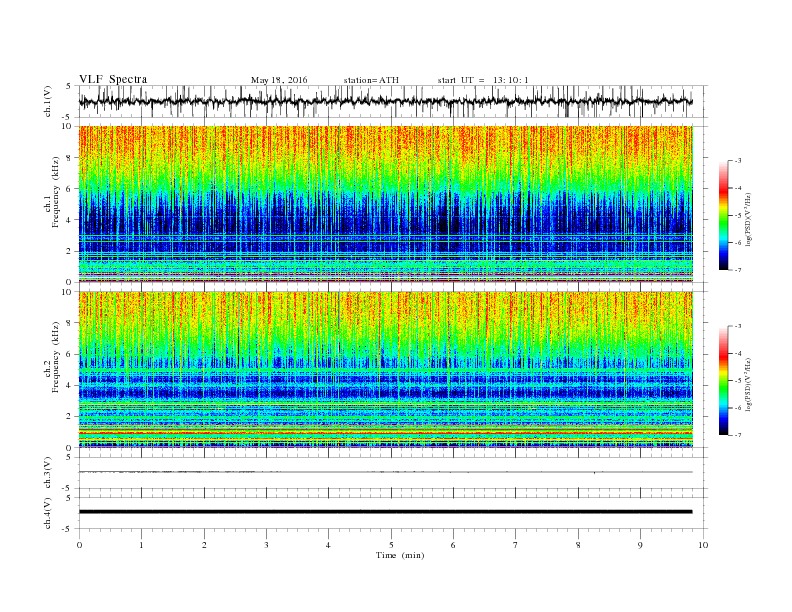
Task: Click inside the ch.1 voltage waveform panel
Action: [392, 101]
